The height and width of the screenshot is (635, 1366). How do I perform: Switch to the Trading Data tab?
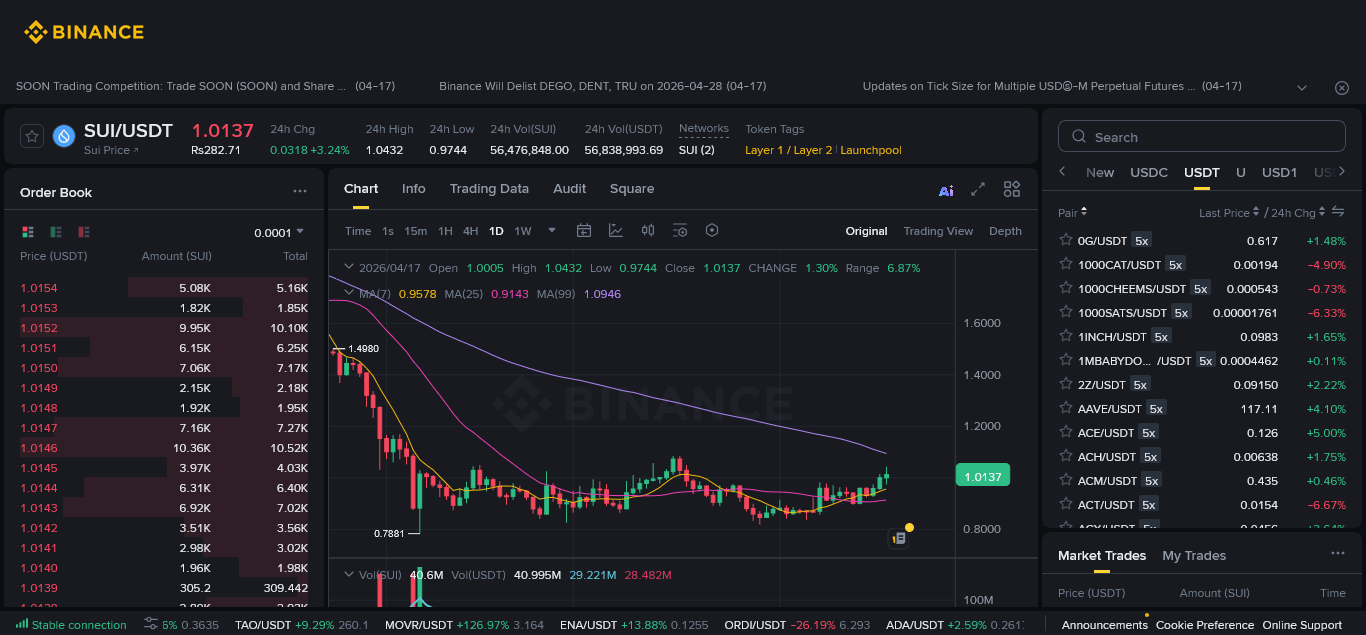pos(489,189)
